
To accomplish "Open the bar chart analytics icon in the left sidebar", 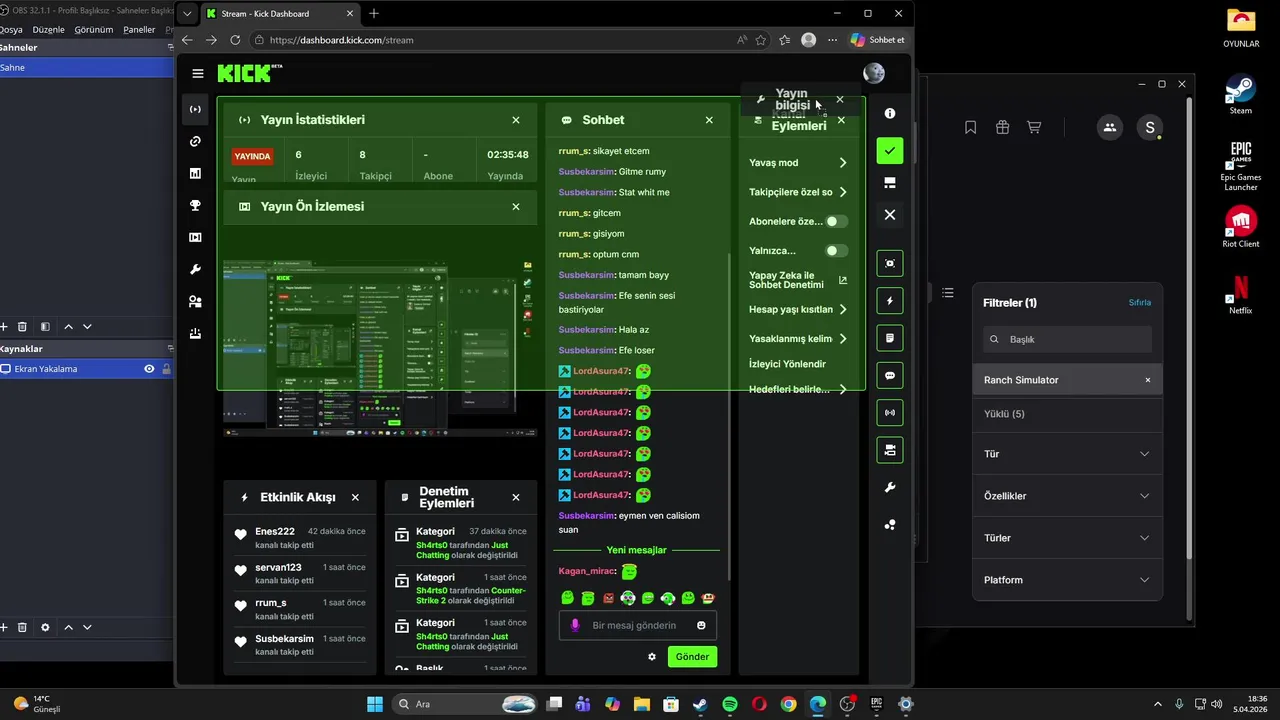I will click(x=195, y=173).
